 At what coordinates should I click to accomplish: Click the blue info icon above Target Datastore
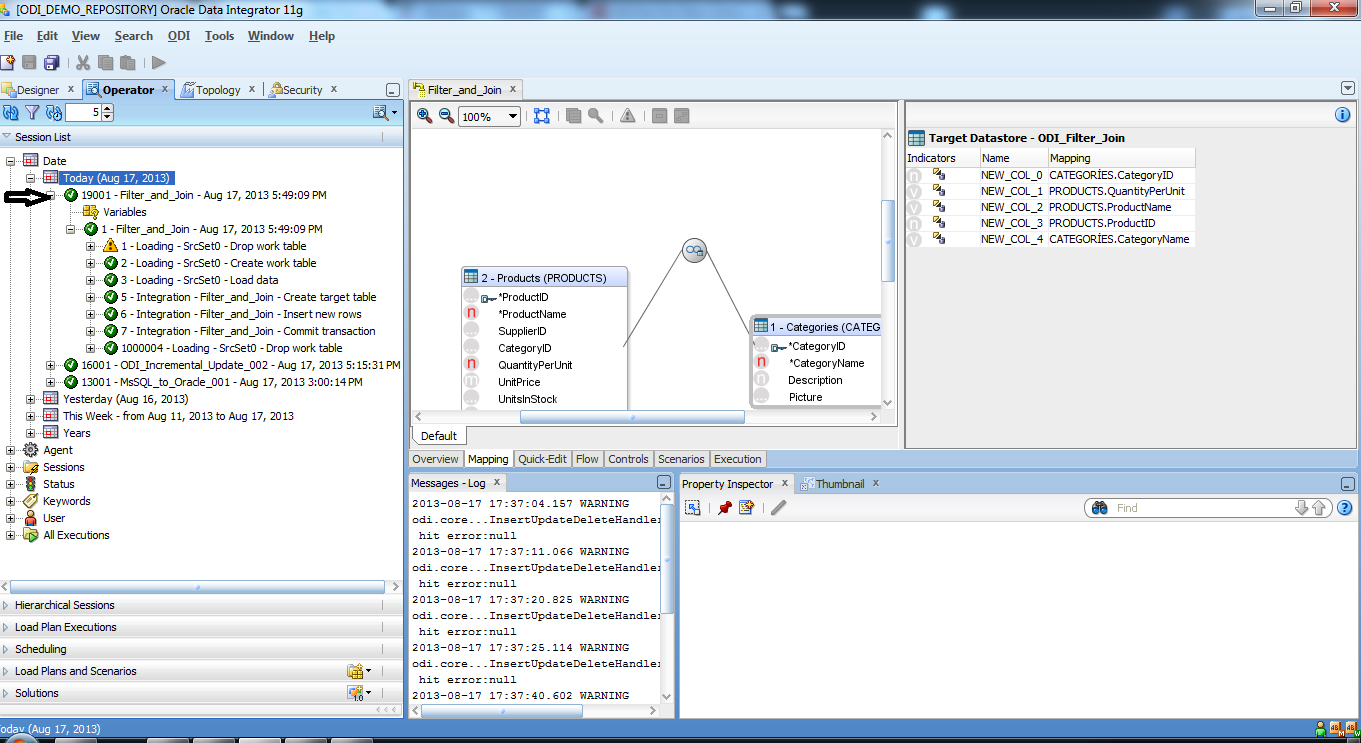[x=1343, y=115]
